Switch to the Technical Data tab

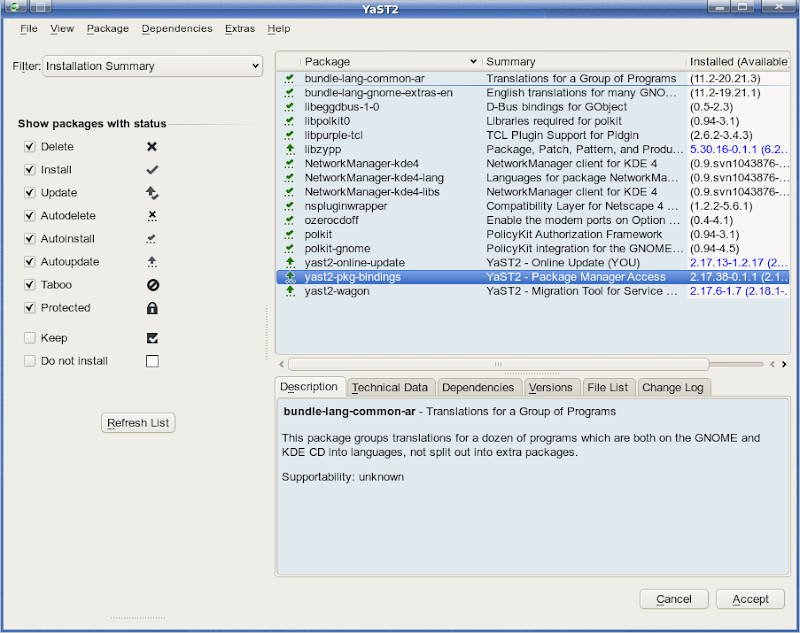coord(390,387)
